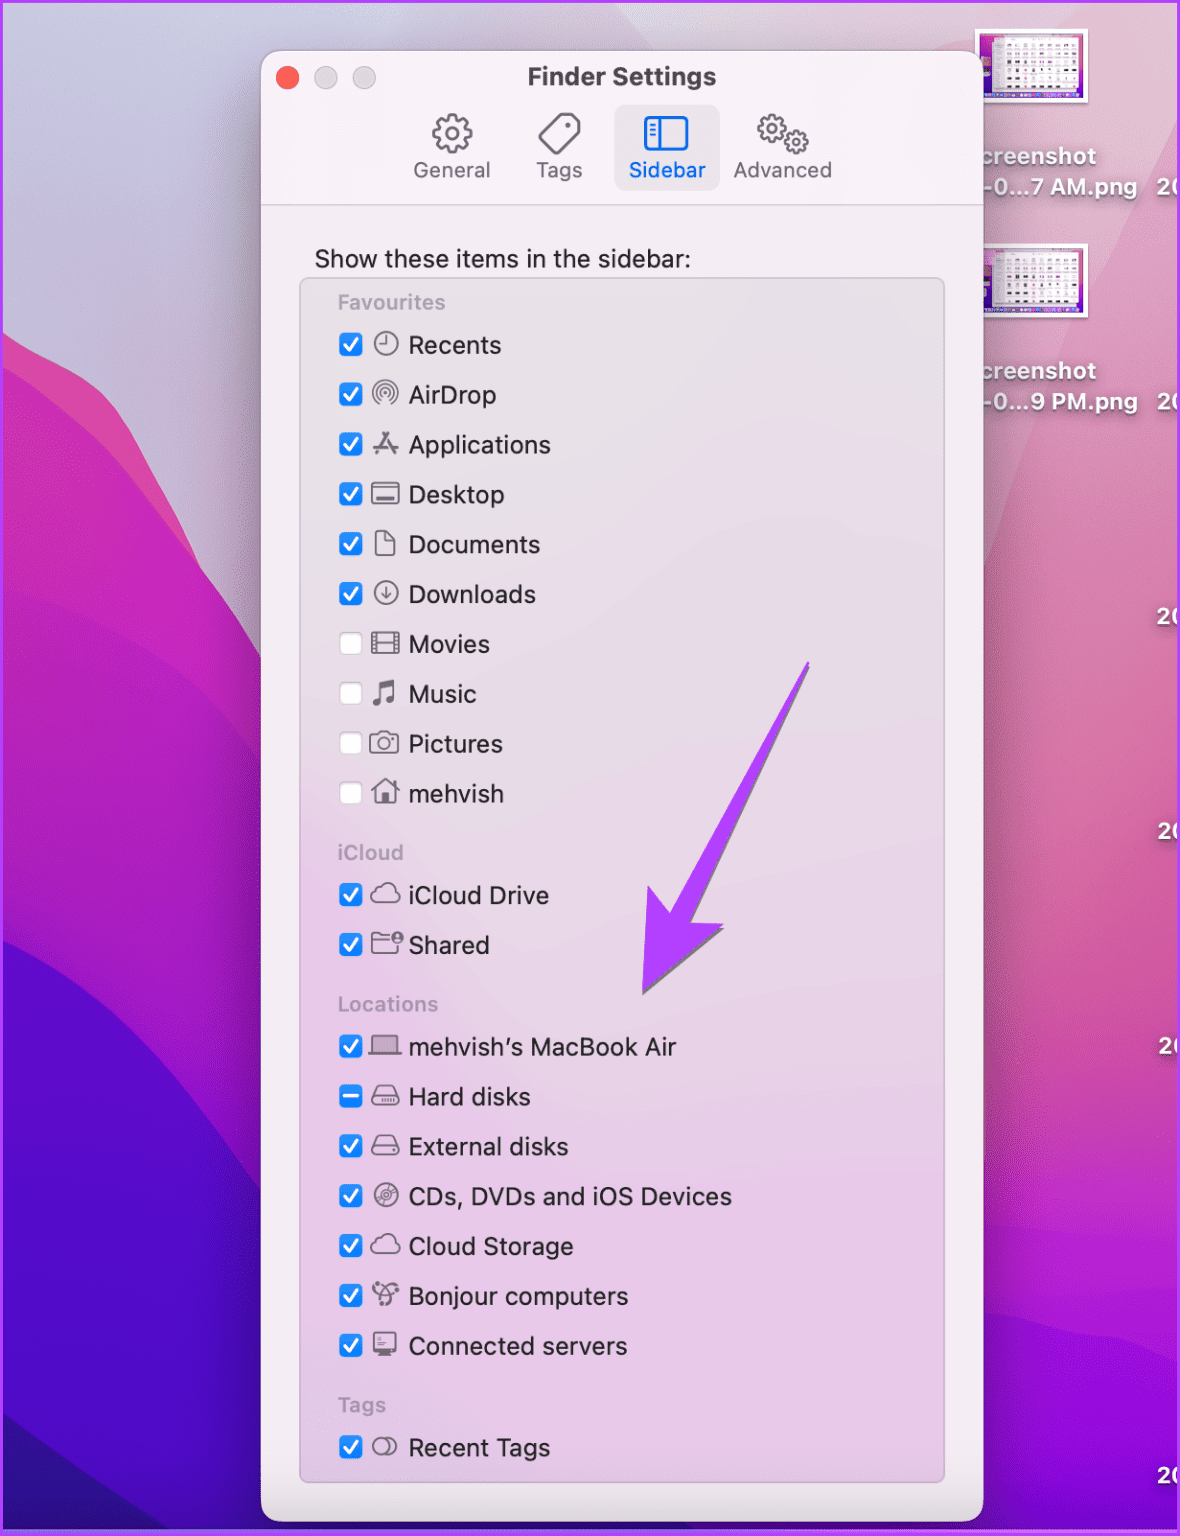Open the screenshot thumbnail on the desktop
This screenshot has height=1536, width=1180.
[x=1034, y=66]
